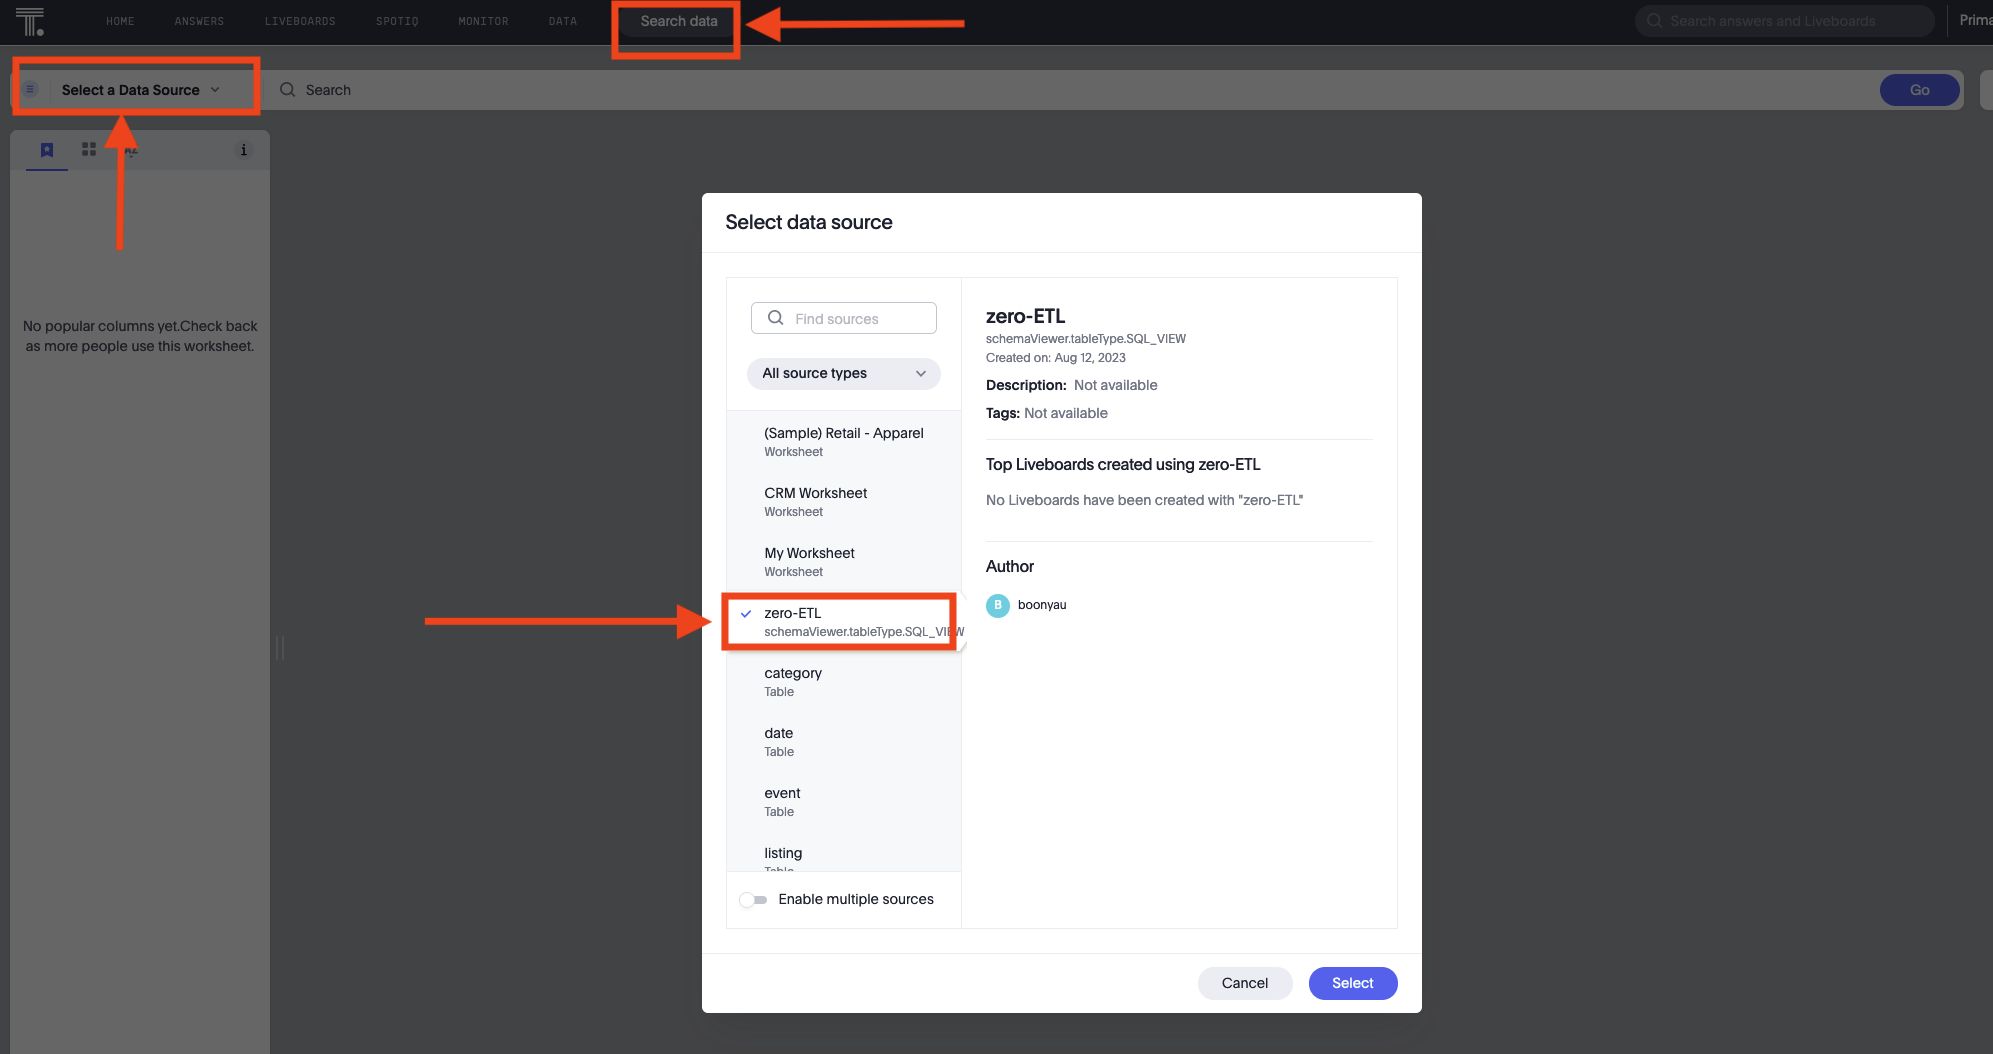Click the checkmark beside zero-ETL
Image resolution: width=1993 pixels, height=1054 pixels.
(x=746, y=613)
